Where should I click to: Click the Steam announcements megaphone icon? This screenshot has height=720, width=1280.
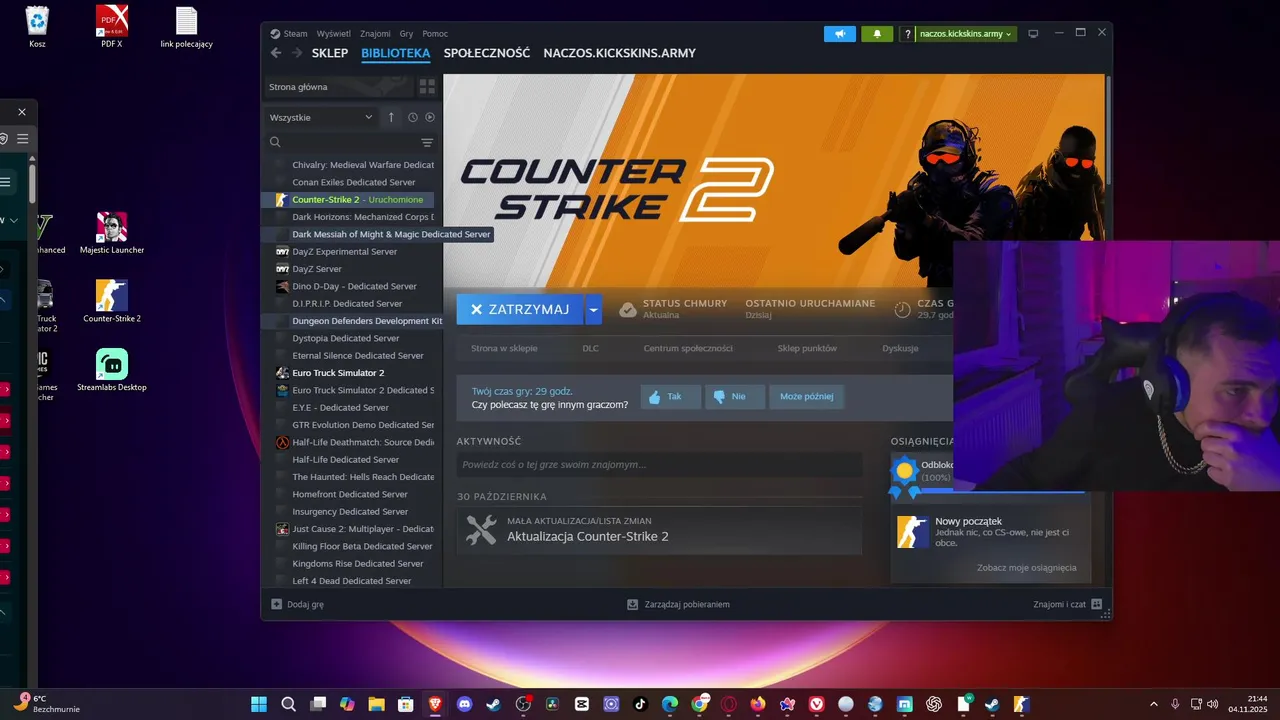840,34
